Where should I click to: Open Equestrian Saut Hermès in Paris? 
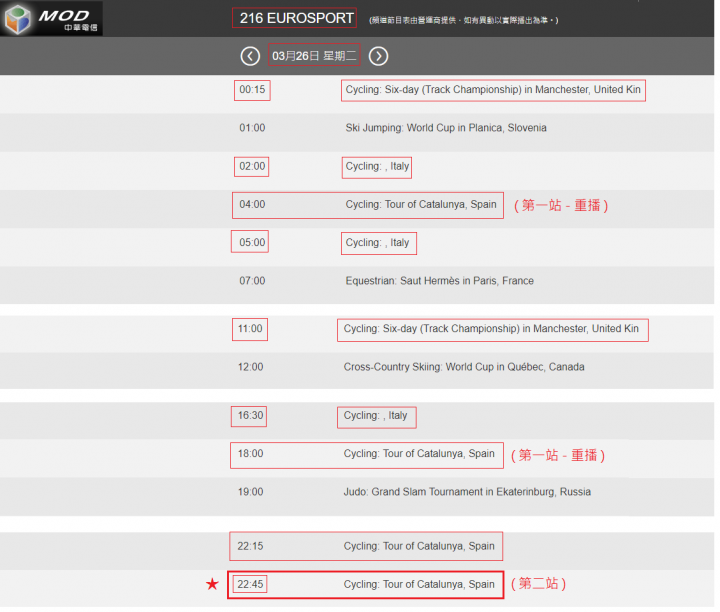point(439,281)
